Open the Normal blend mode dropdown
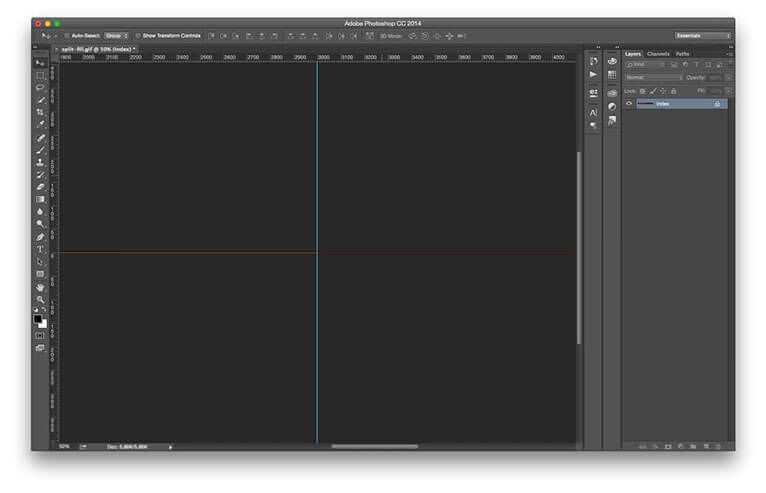This screenshot has height=493, width=766. click(x=653, y=78)
